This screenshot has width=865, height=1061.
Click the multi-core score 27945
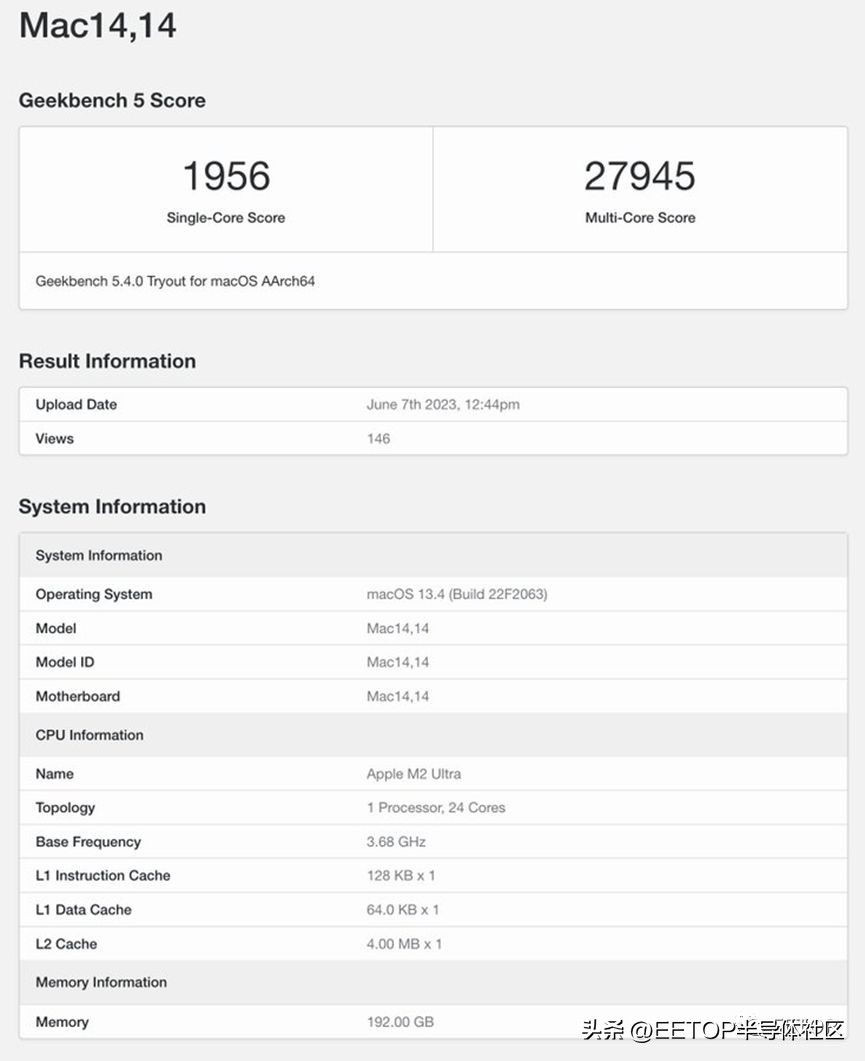pos(640,177)
